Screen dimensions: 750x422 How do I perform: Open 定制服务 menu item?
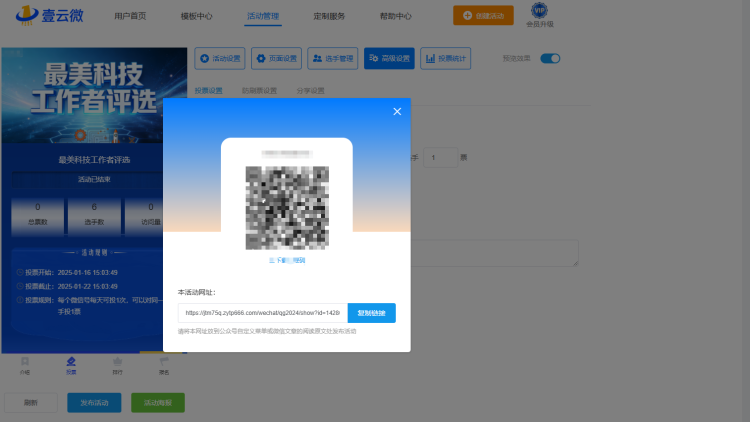click(329, 16)
